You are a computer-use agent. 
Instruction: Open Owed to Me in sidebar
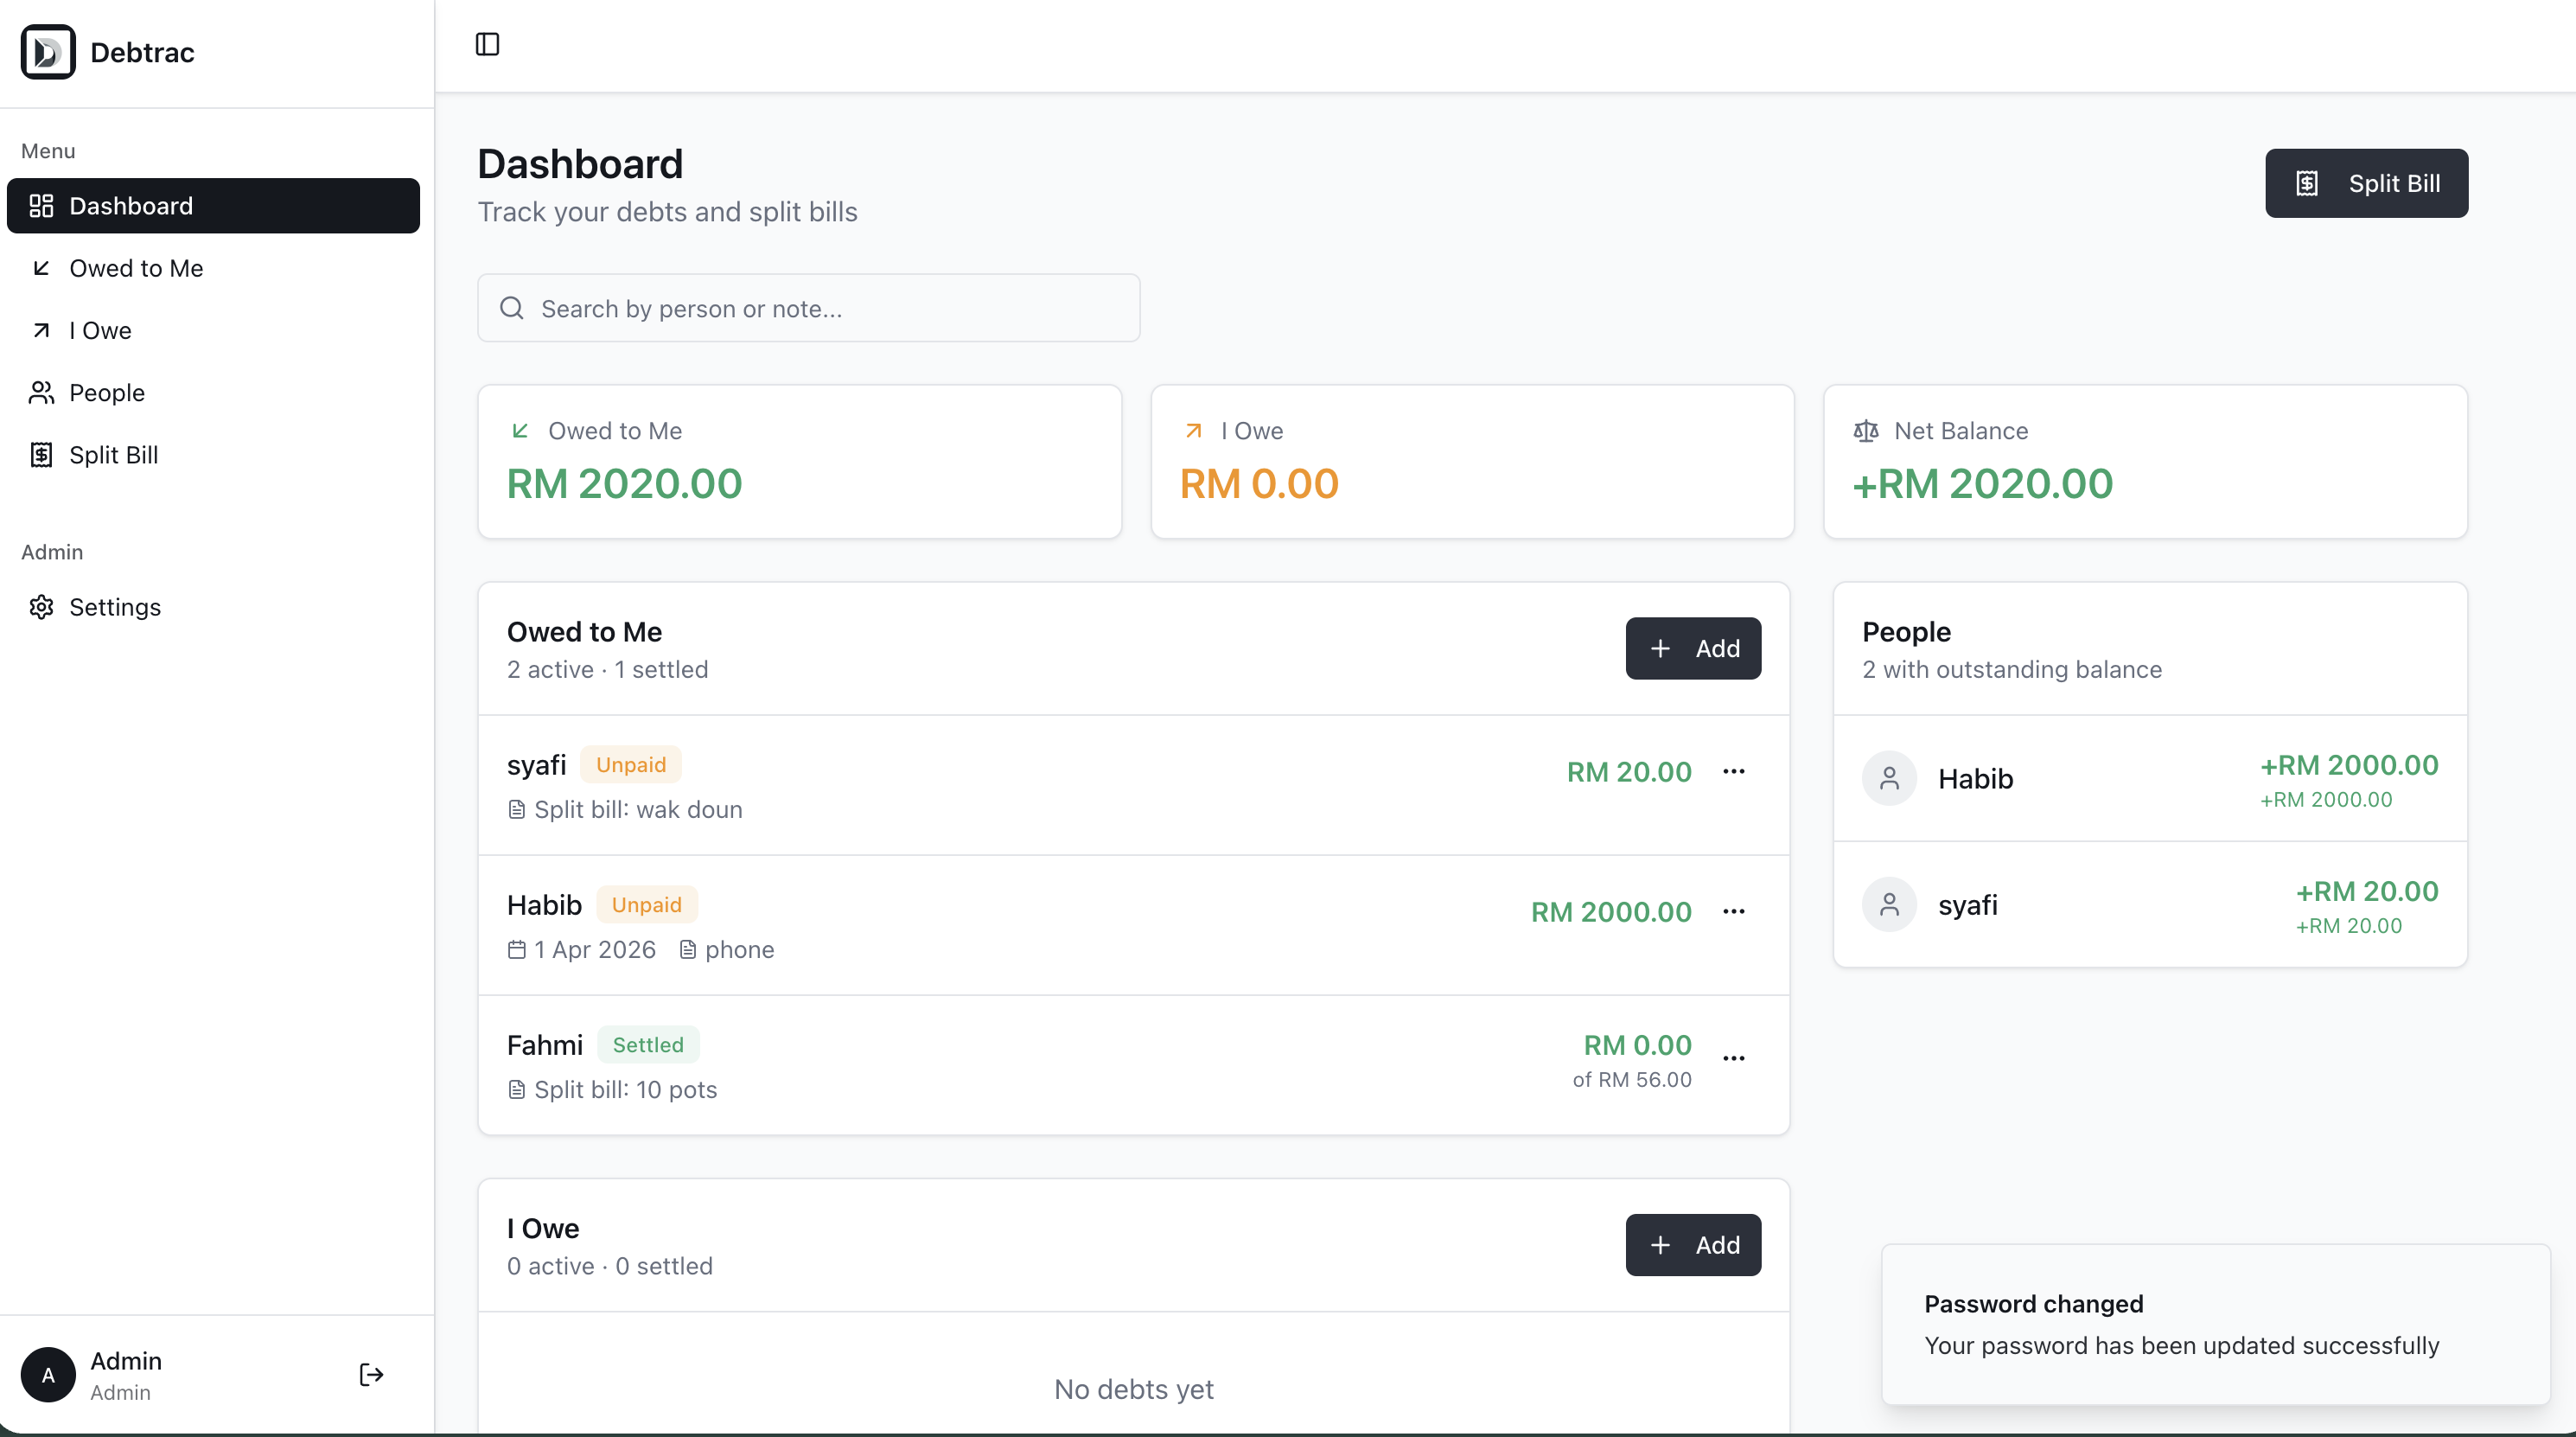pos(136,268)
